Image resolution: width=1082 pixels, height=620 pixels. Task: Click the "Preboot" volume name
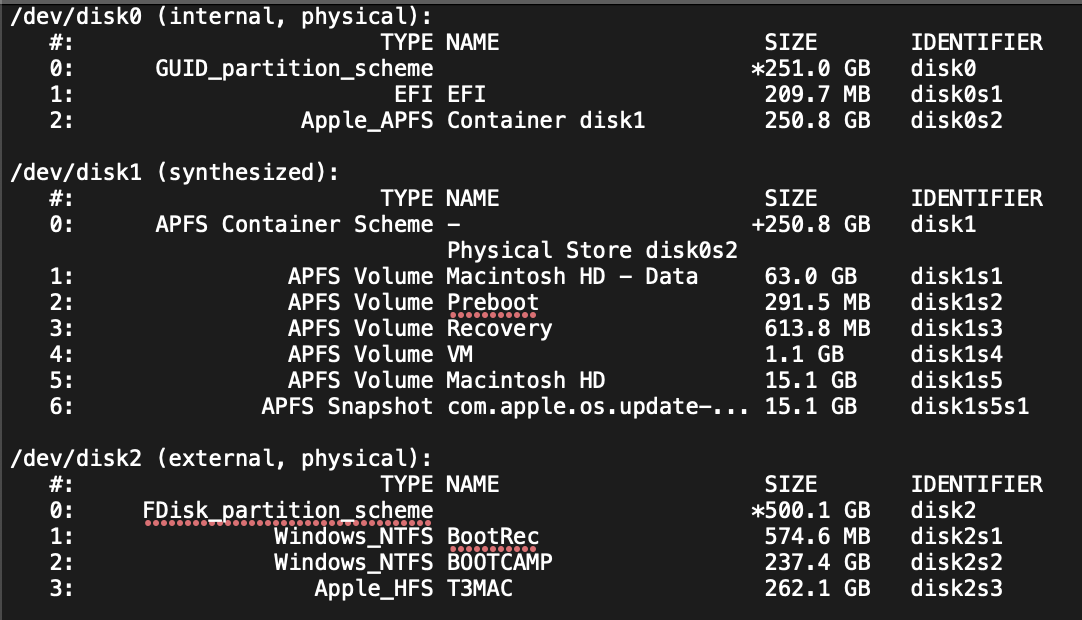pyautogui.click(x=493, y=302)
